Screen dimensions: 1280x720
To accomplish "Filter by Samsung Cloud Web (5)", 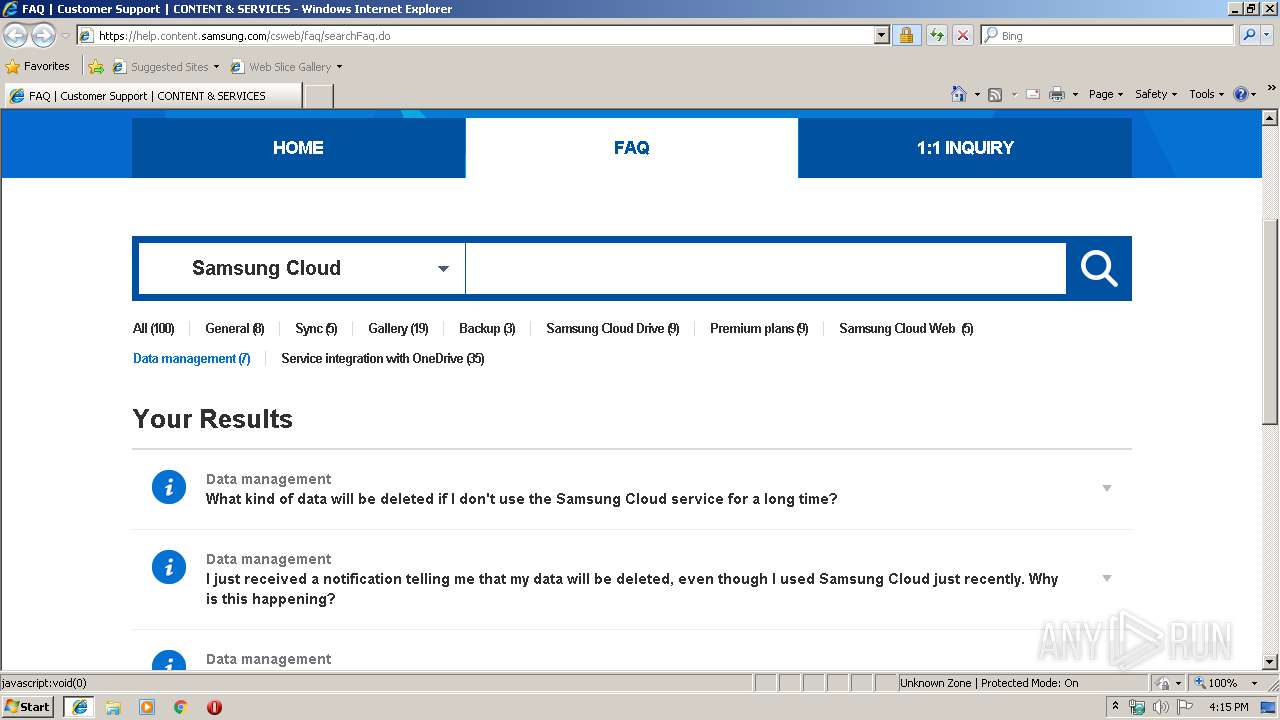I will pyautogui.click(x=906, y=328).
